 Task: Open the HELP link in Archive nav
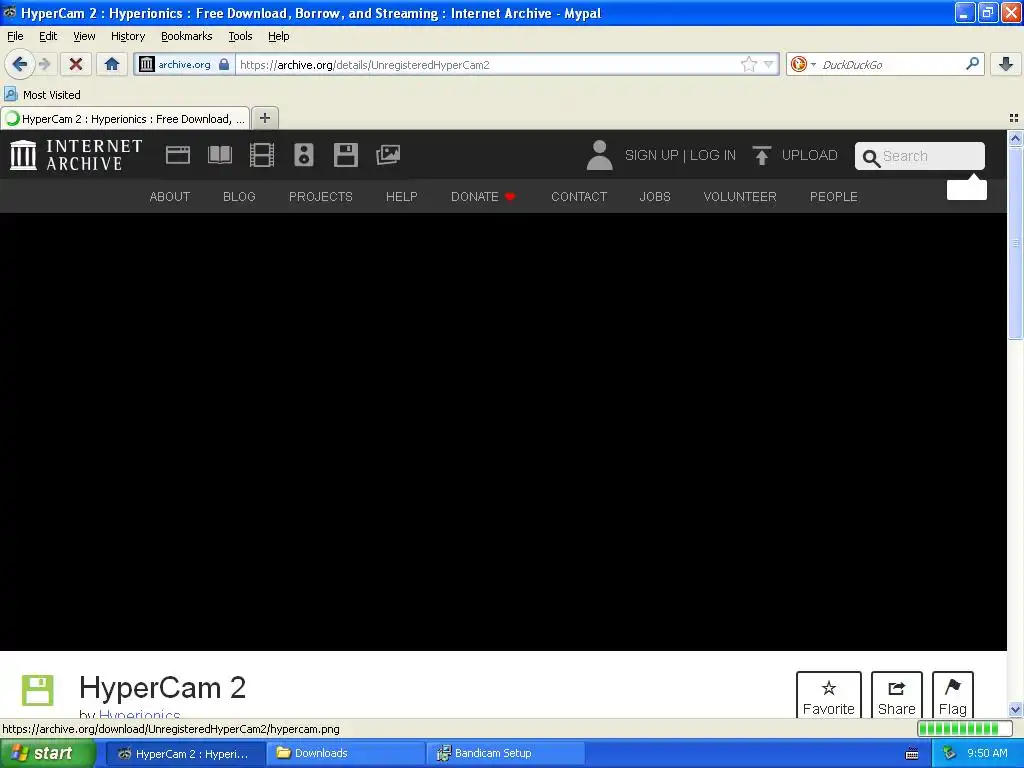pyautogui.click(x=402, y=197)
